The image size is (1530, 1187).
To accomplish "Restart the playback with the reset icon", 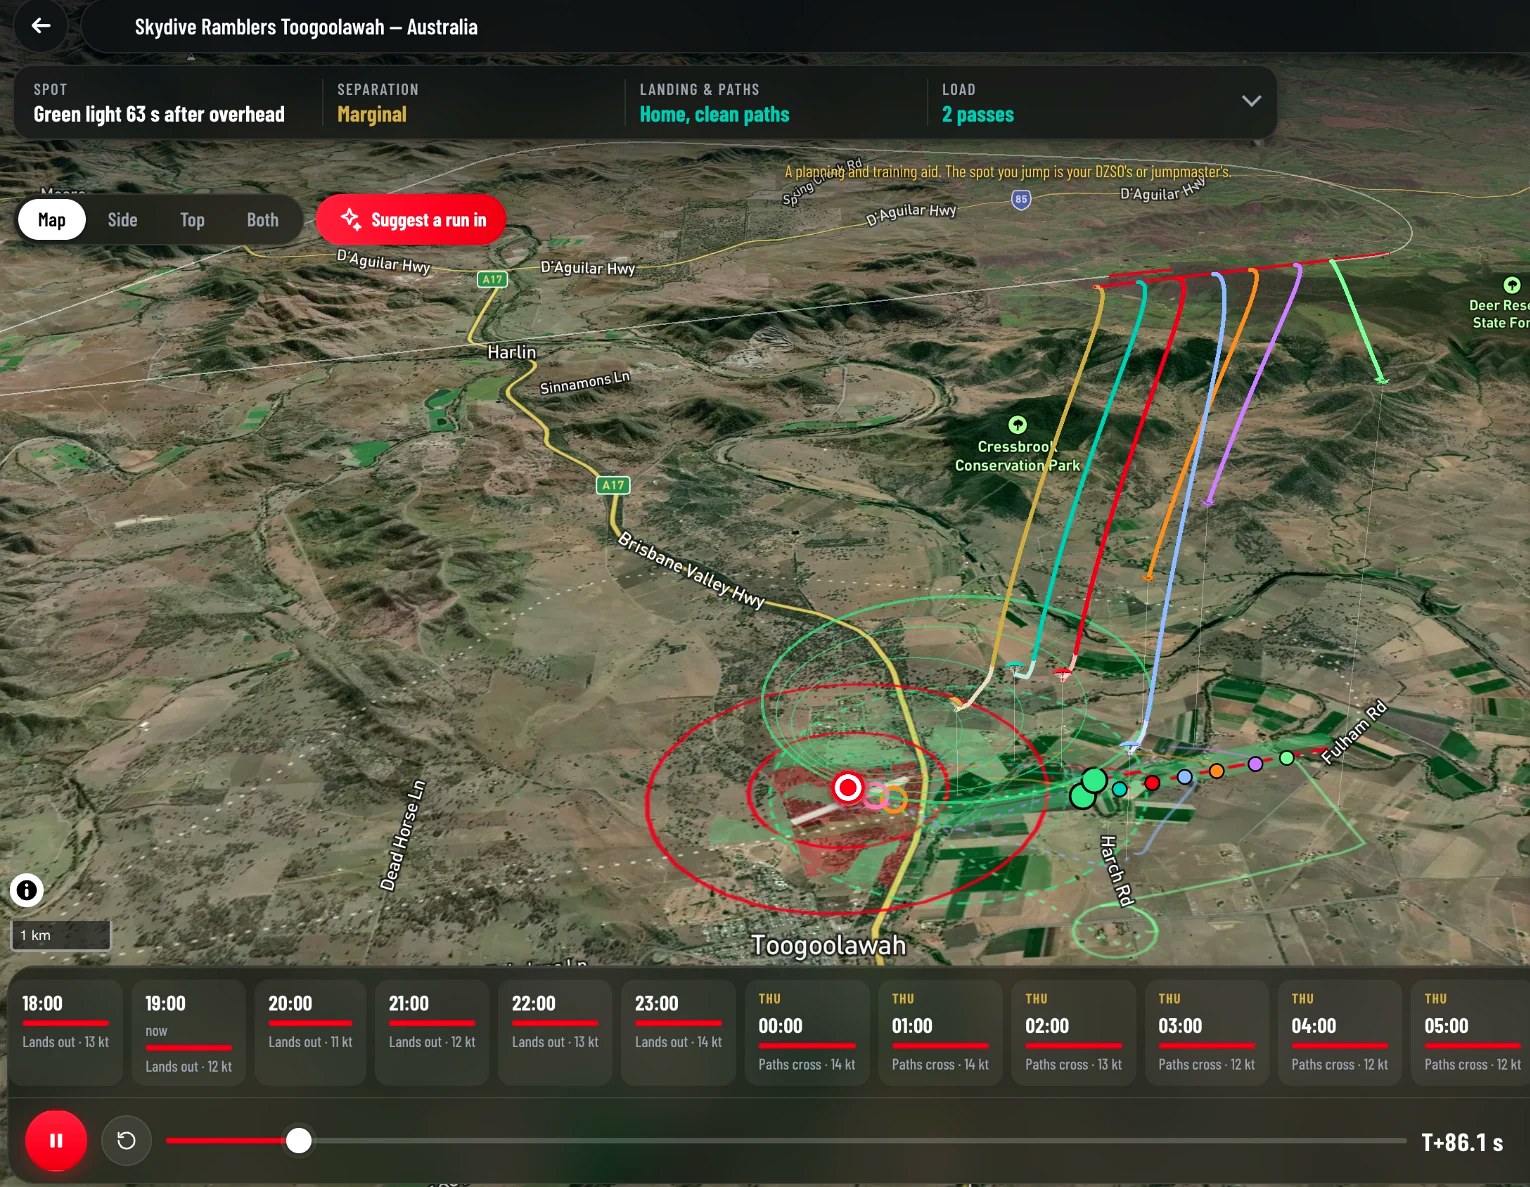I will [126, 1140].
